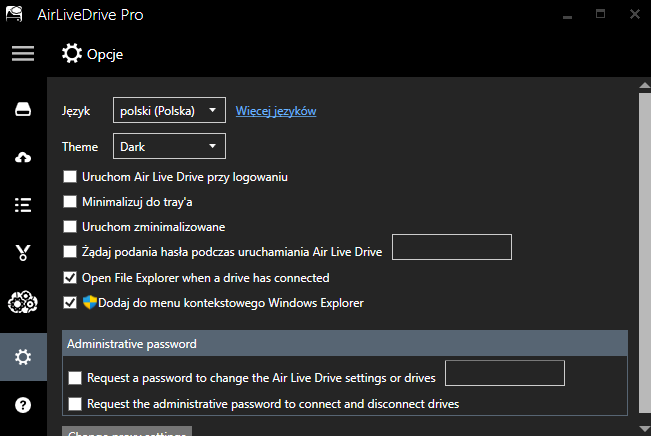
Task: Click the Windows shield UAC icon
Action: [89, 303]
